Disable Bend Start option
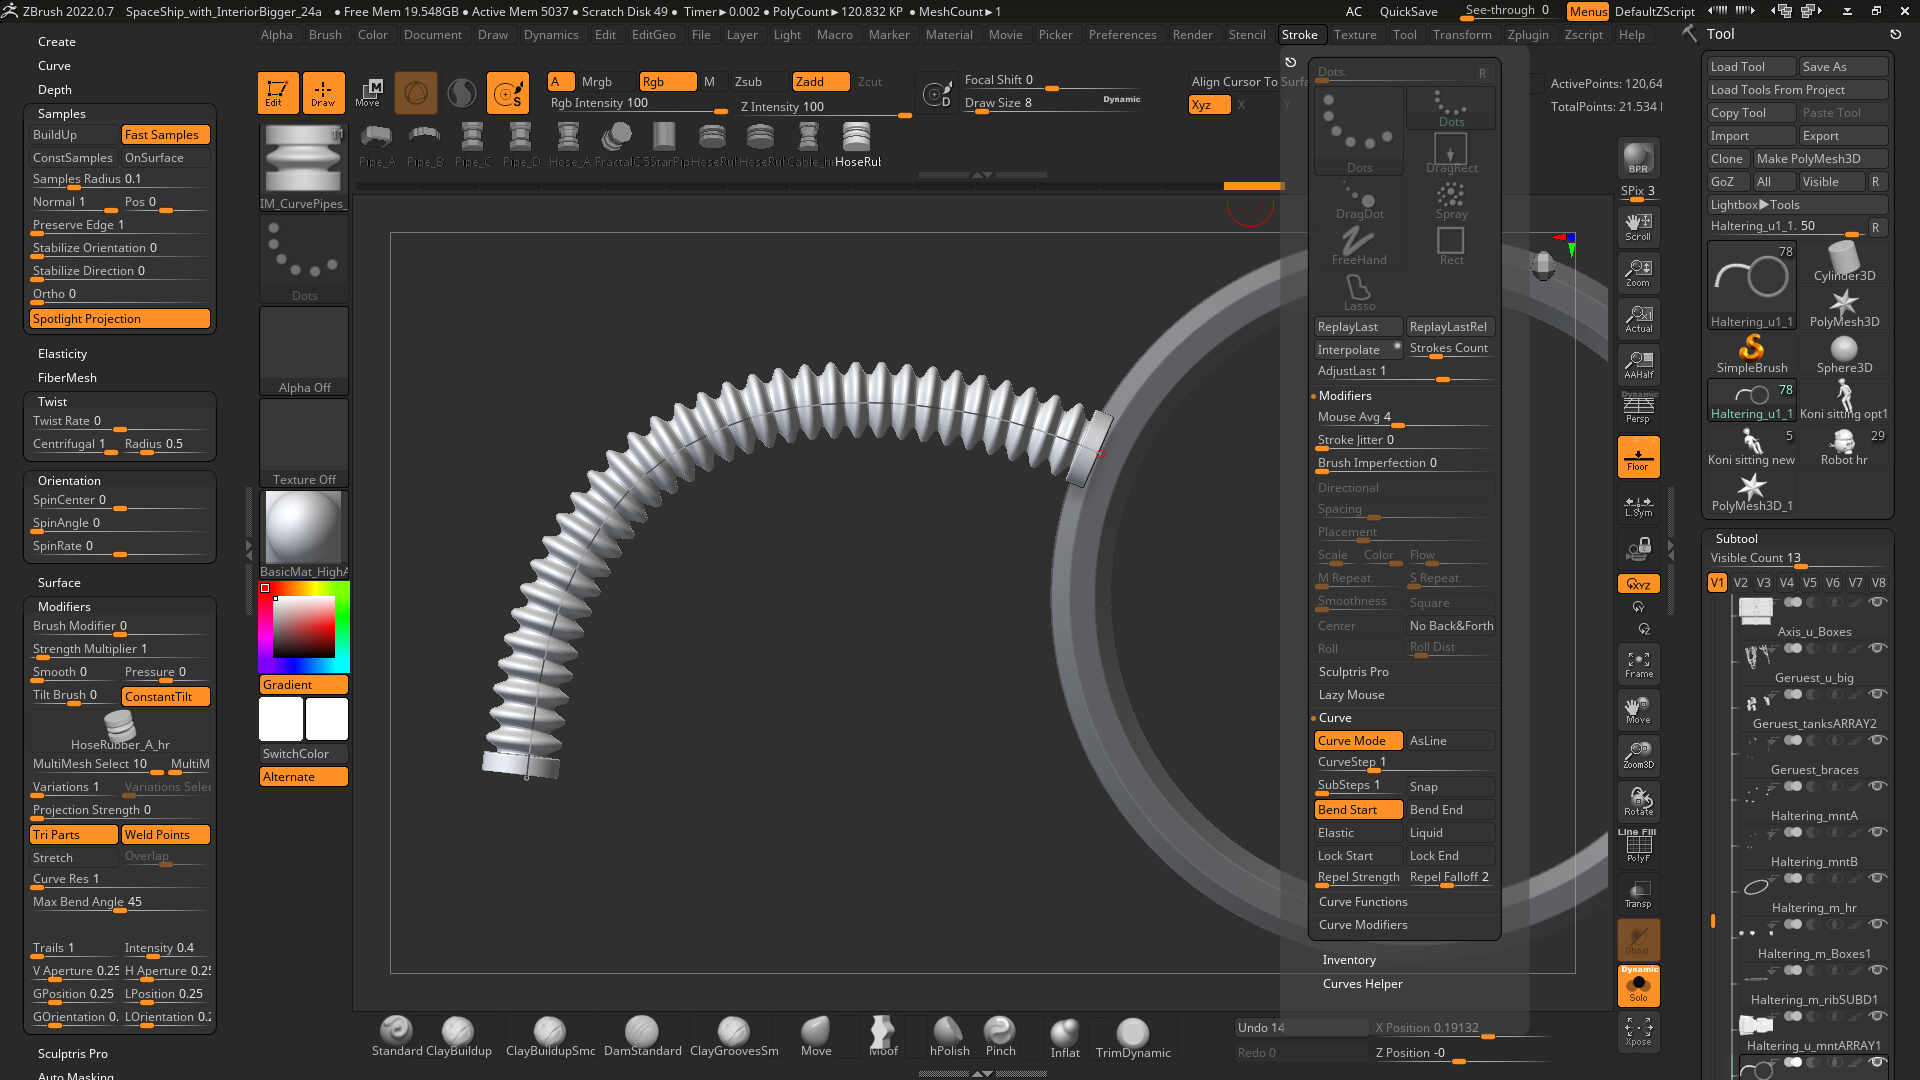1920x1080 pixels. (x=1357, y=810)
